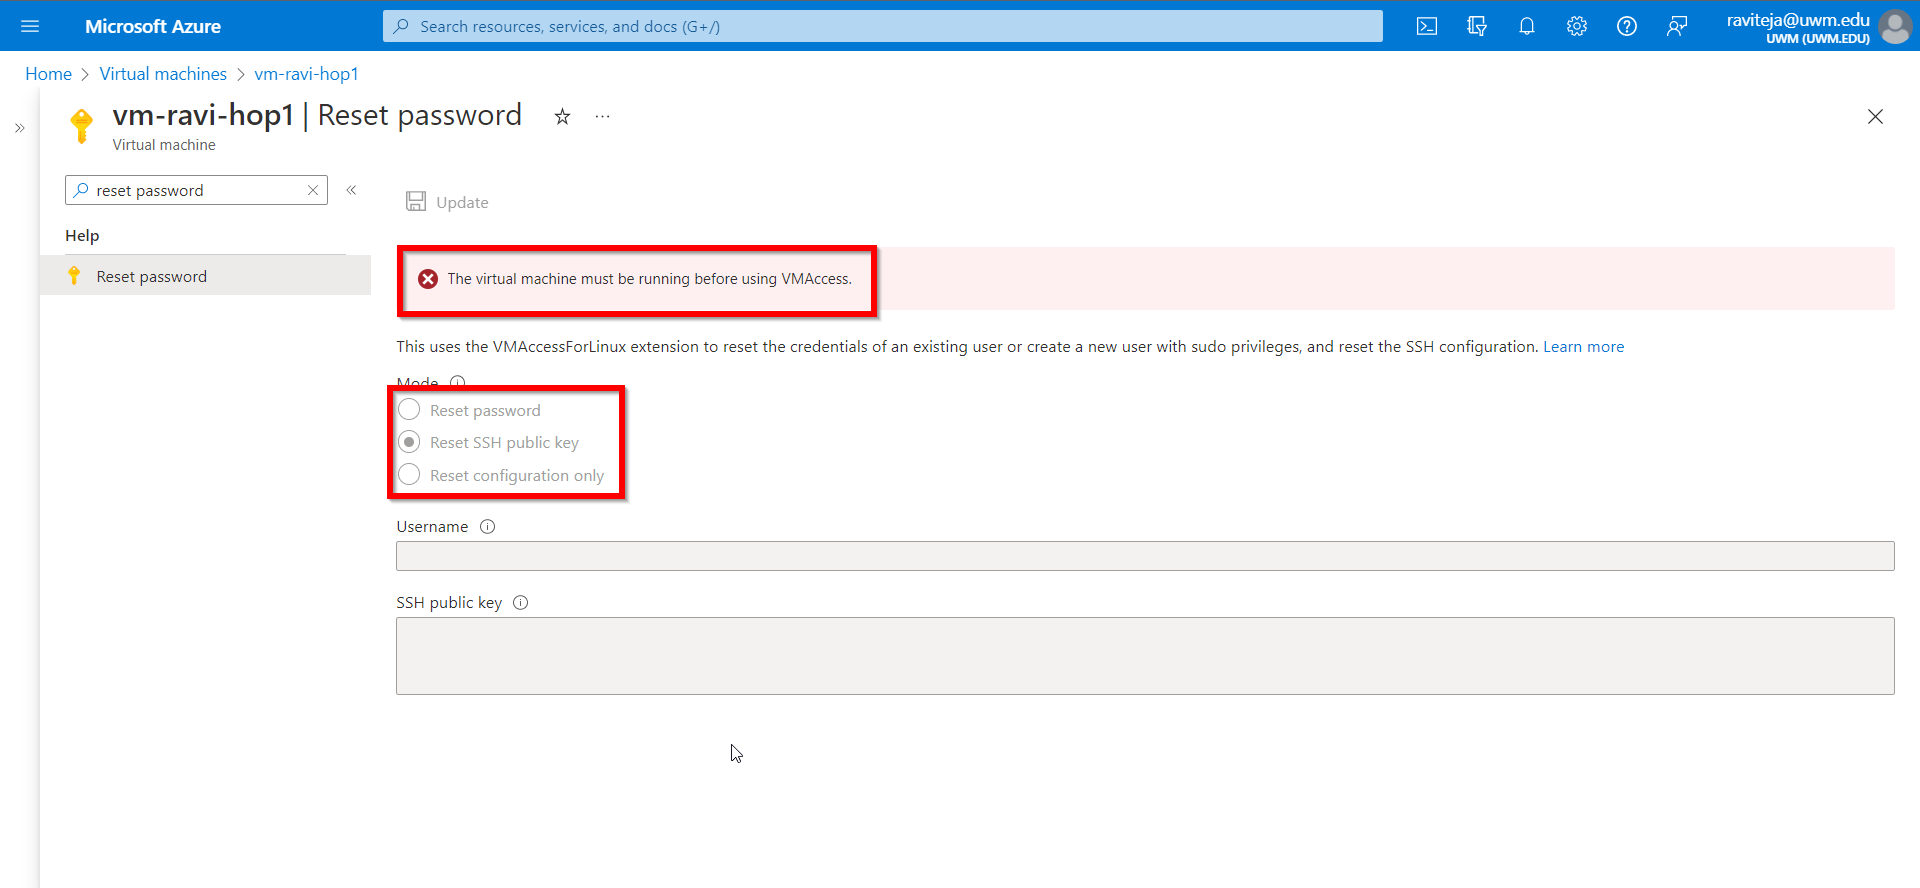
Task: Show the SSH public key info icon
Action: tap(520, 603)
